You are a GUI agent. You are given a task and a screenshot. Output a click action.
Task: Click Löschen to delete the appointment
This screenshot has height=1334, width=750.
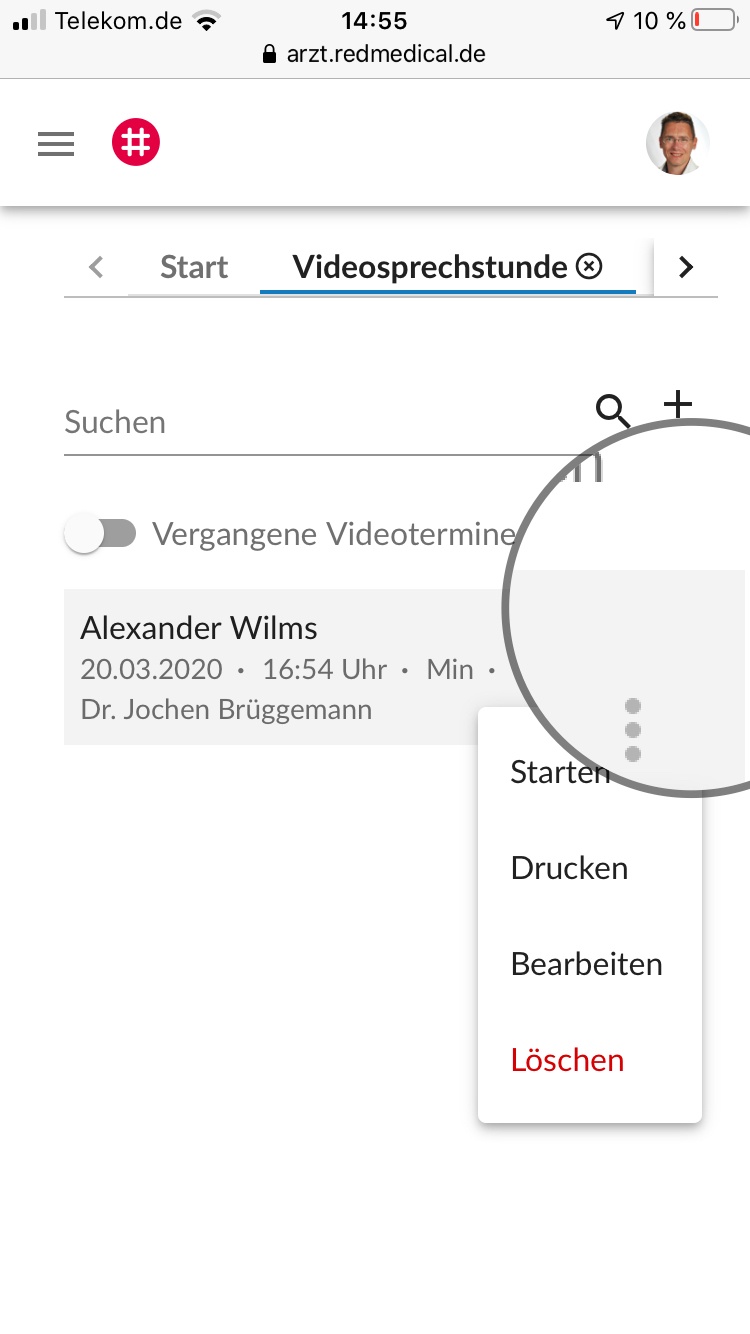pyautogui.click(x=567, y=1060)
